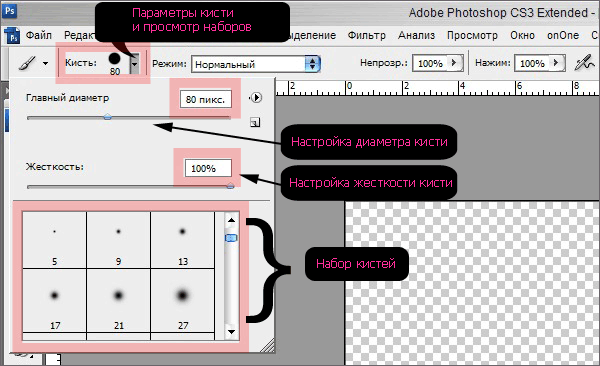Screen dimensions: 600x366
Task: Open brush panel flyout menu arrow button
Action: [256, 98]
